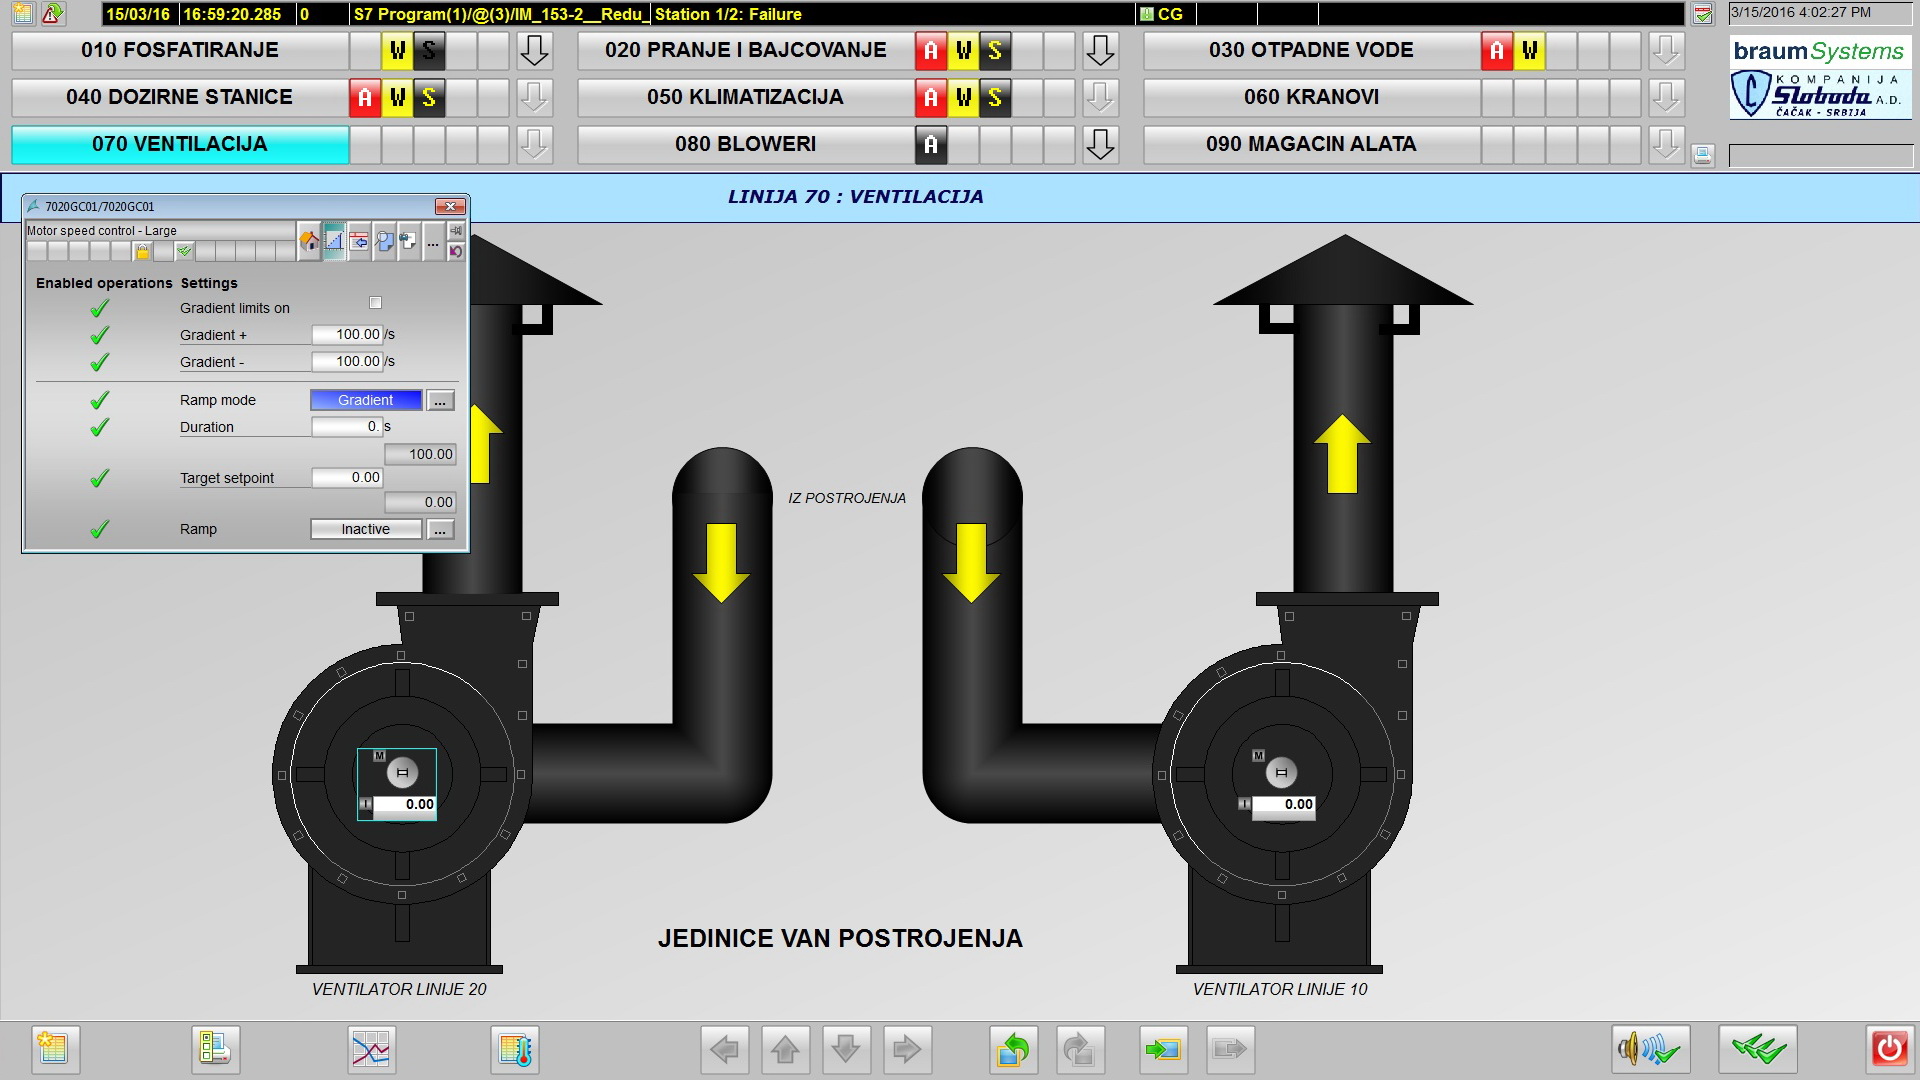
Task: Switch to the 050 KLIMATIZACIJA area
Action: pyautogui.click(x=745, y=98)
